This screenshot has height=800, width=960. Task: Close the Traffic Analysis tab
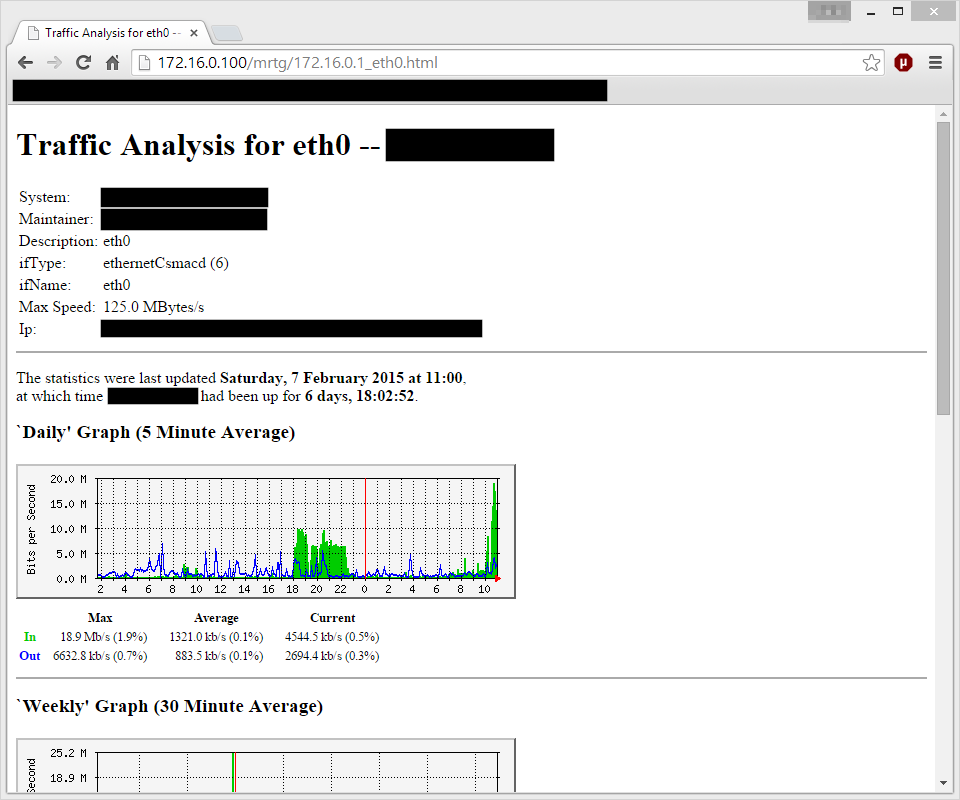click(x=194, y=33)
